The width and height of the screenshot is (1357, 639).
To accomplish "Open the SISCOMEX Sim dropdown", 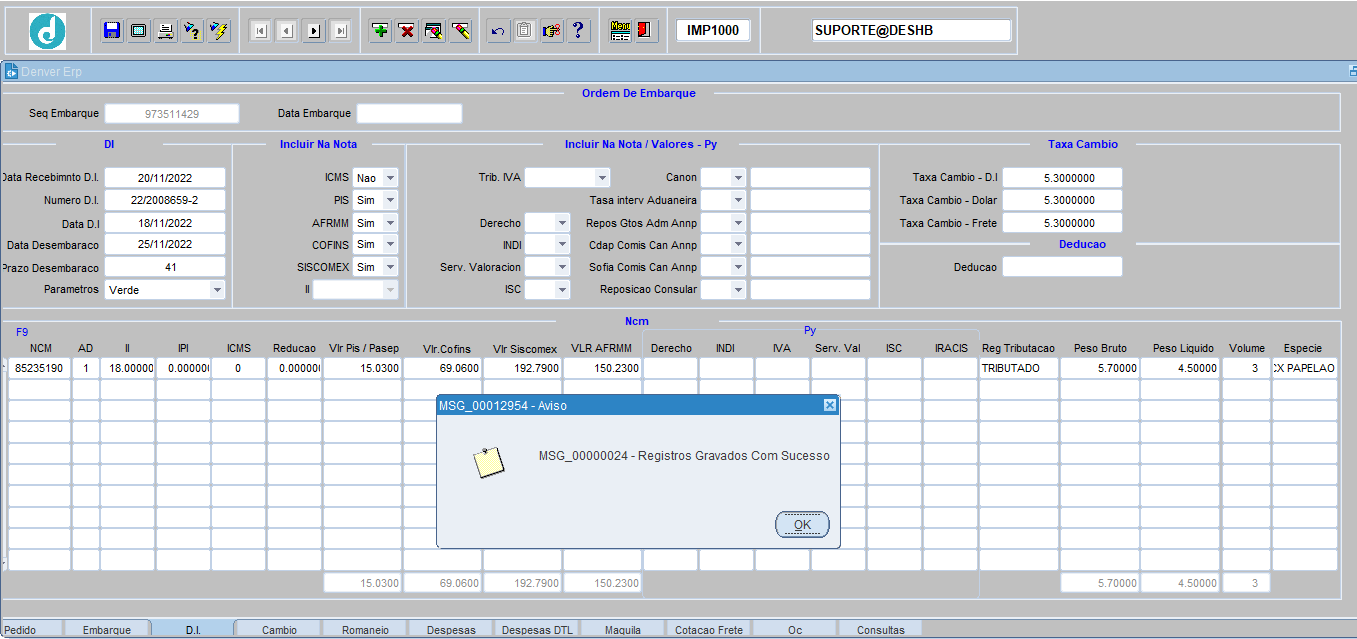I will tap(390, 267).
